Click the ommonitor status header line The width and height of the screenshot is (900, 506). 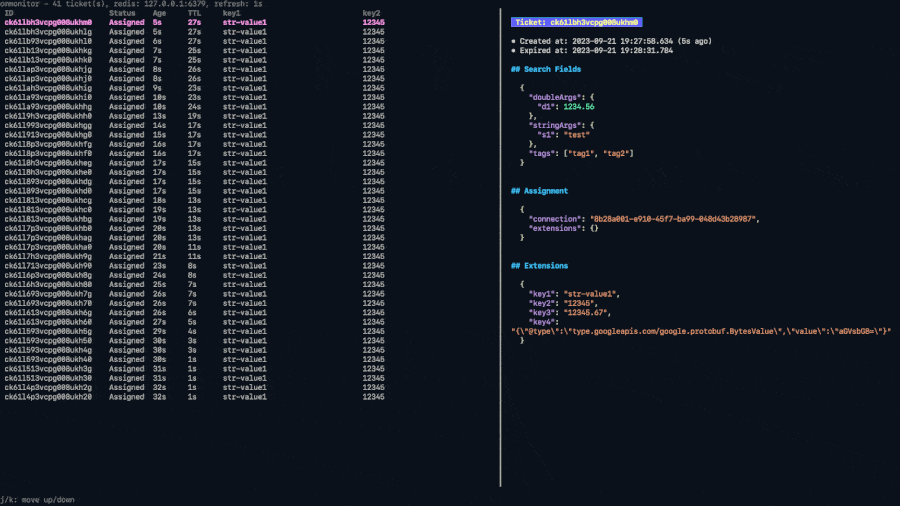click(x=131, y=4)
